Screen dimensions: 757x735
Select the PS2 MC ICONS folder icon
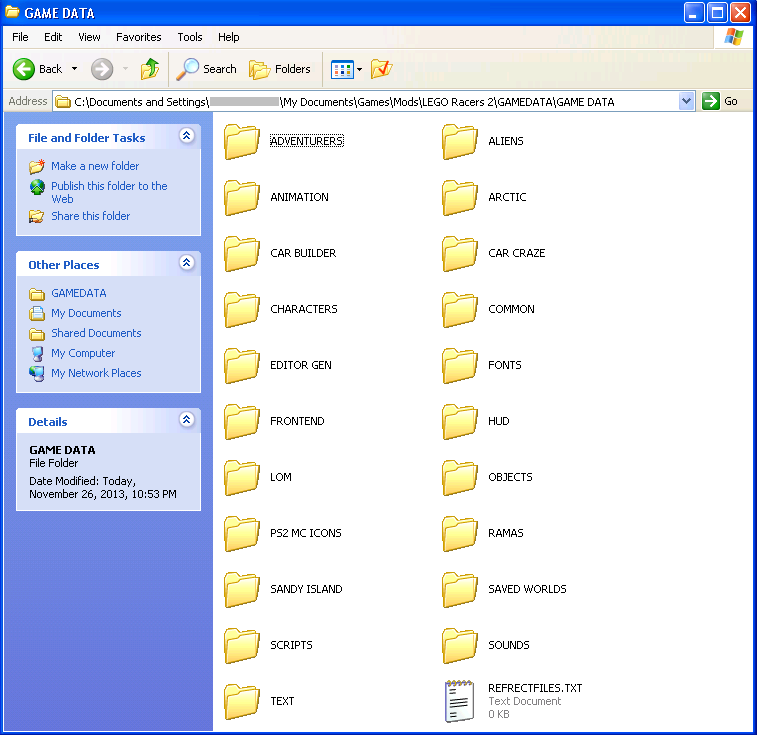pos(242,533)
